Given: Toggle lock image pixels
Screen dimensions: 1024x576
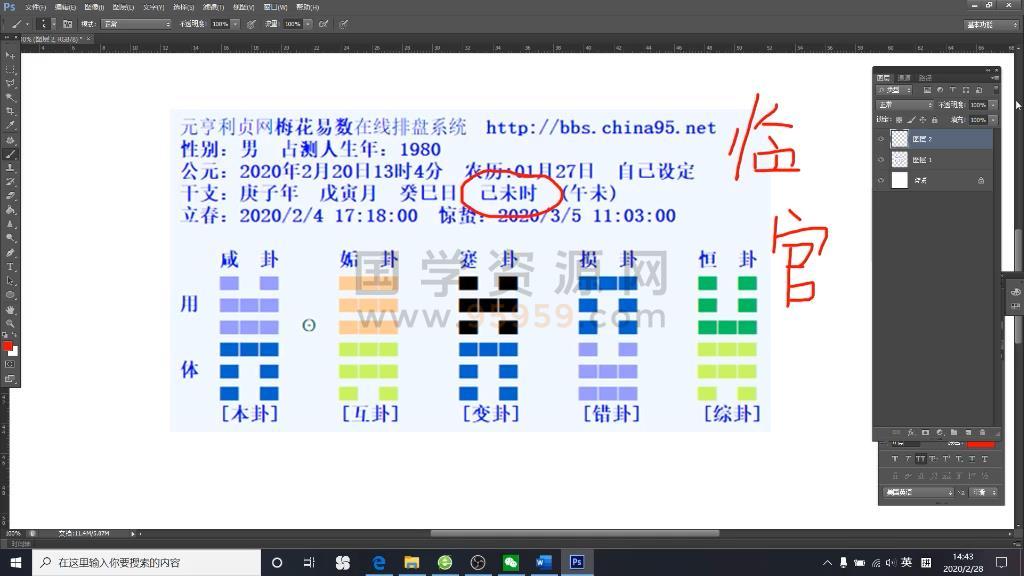Looking at the screenshot, I should point(911,120).
